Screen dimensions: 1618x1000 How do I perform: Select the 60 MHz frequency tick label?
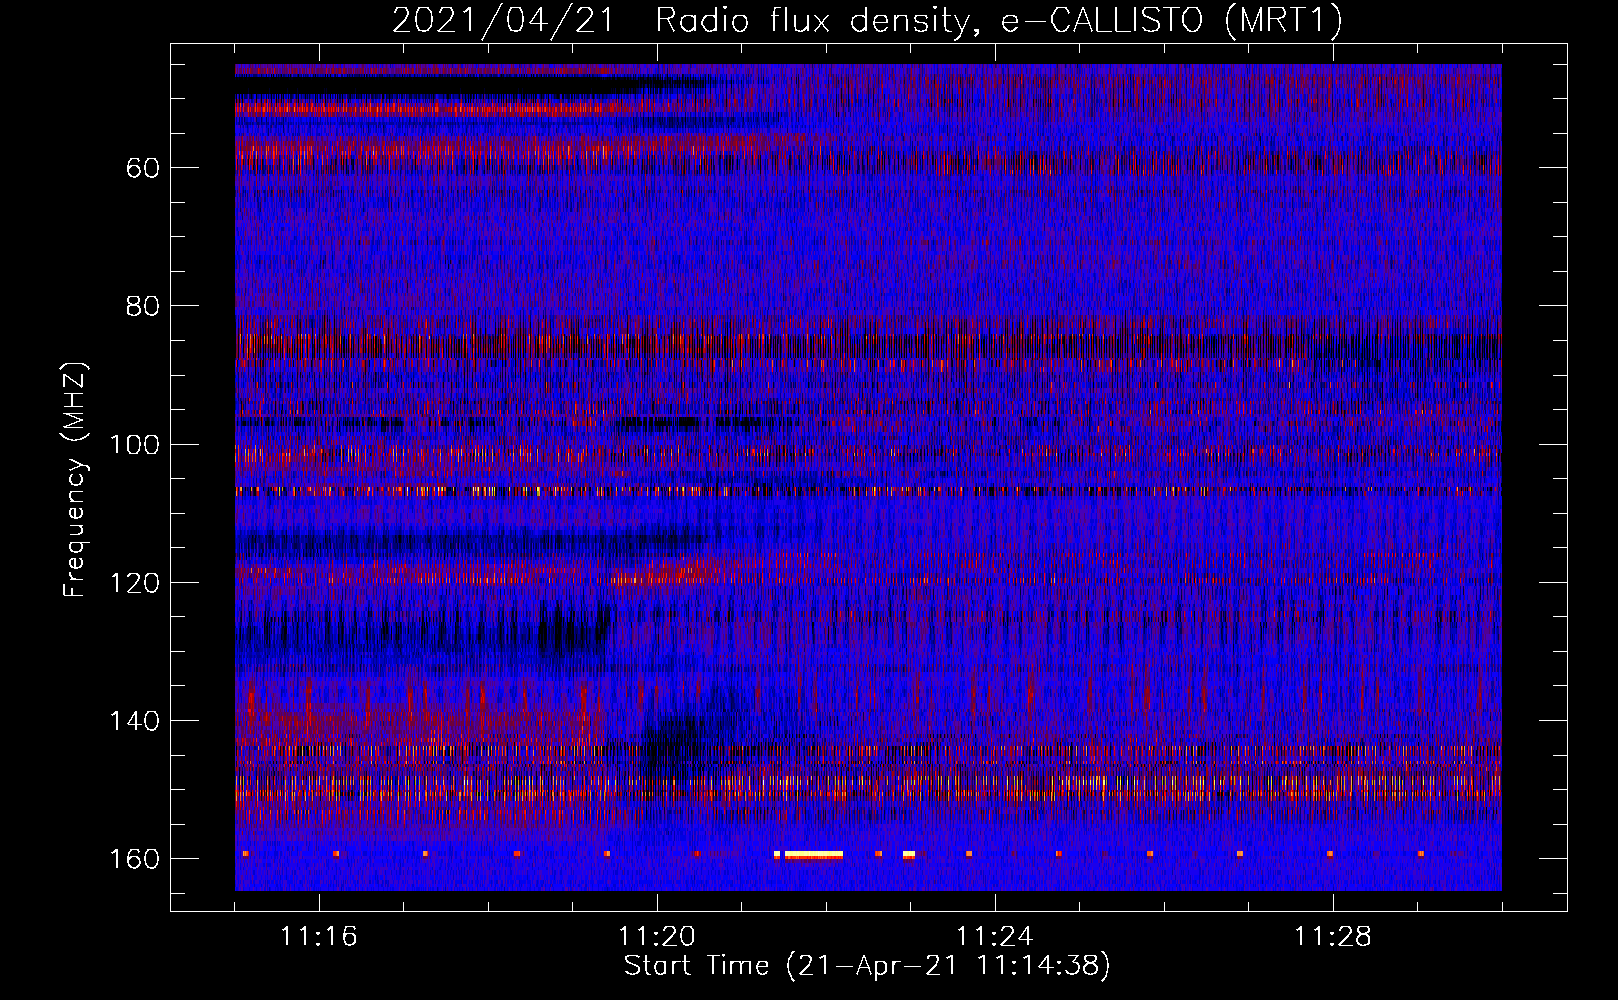point(143,167)
